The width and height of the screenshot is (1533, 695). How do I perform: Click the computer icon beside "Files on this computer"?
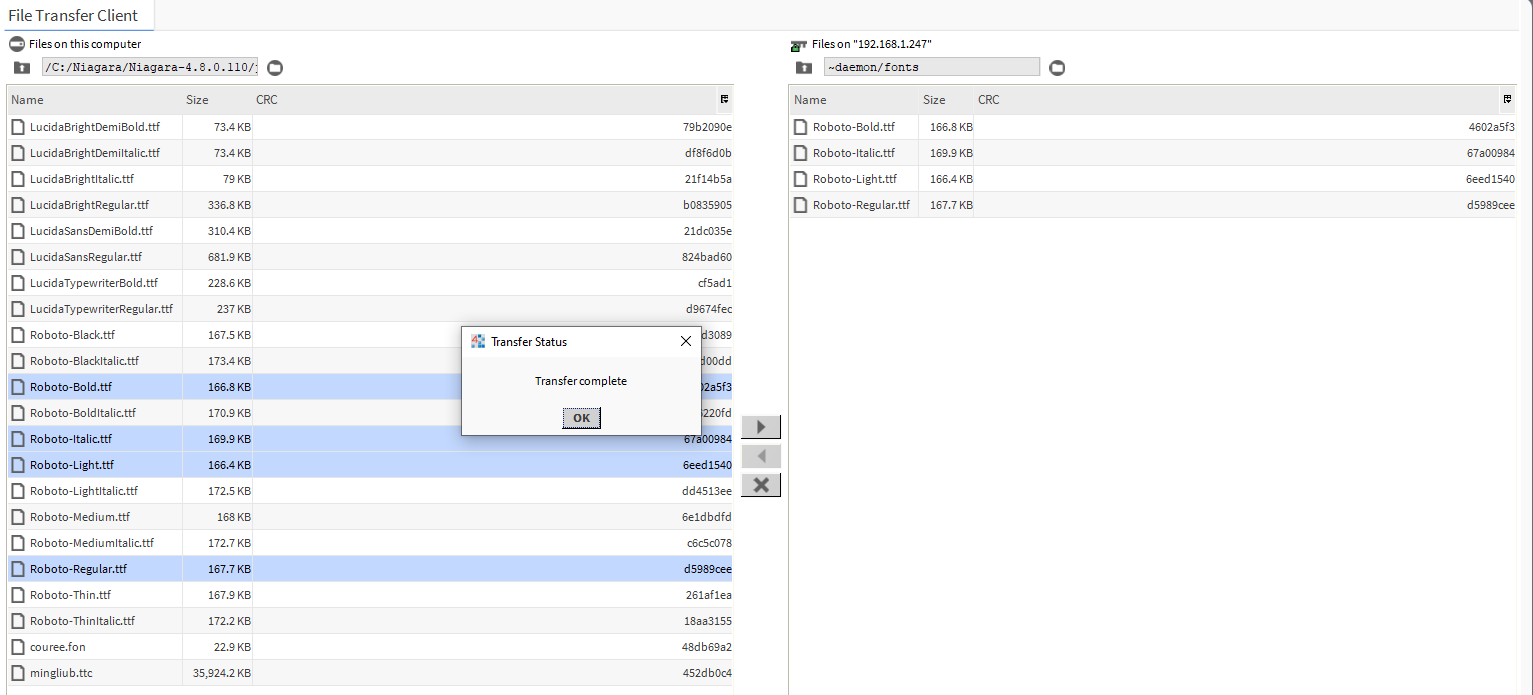pos(15,44)
